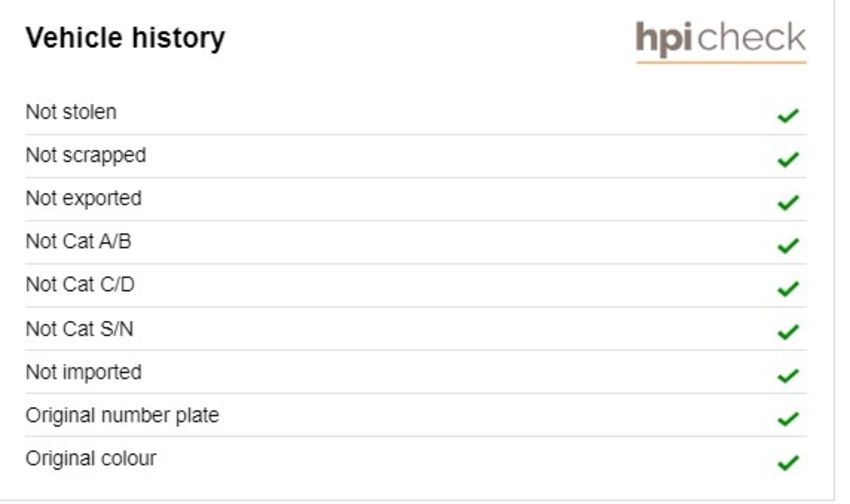Click the Not imported label
Viewport: 850px width, 504px height.
click(83, 372)
